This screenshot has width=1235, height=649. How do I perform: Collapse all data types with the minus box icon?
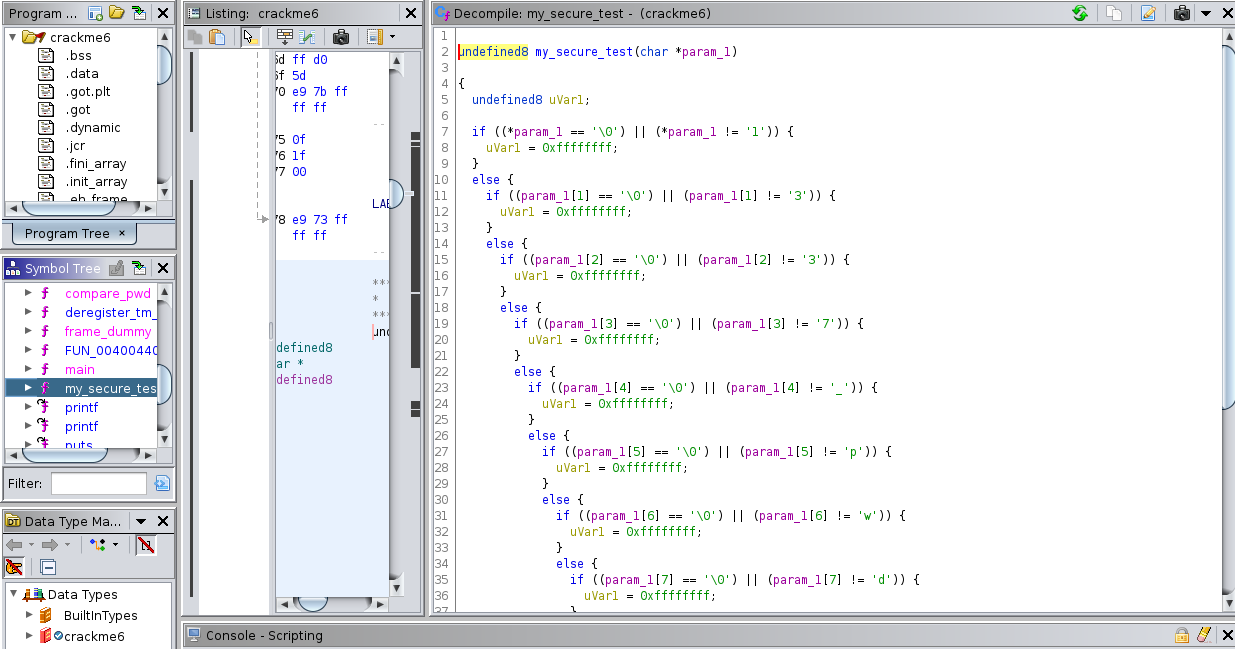point(48,567)
